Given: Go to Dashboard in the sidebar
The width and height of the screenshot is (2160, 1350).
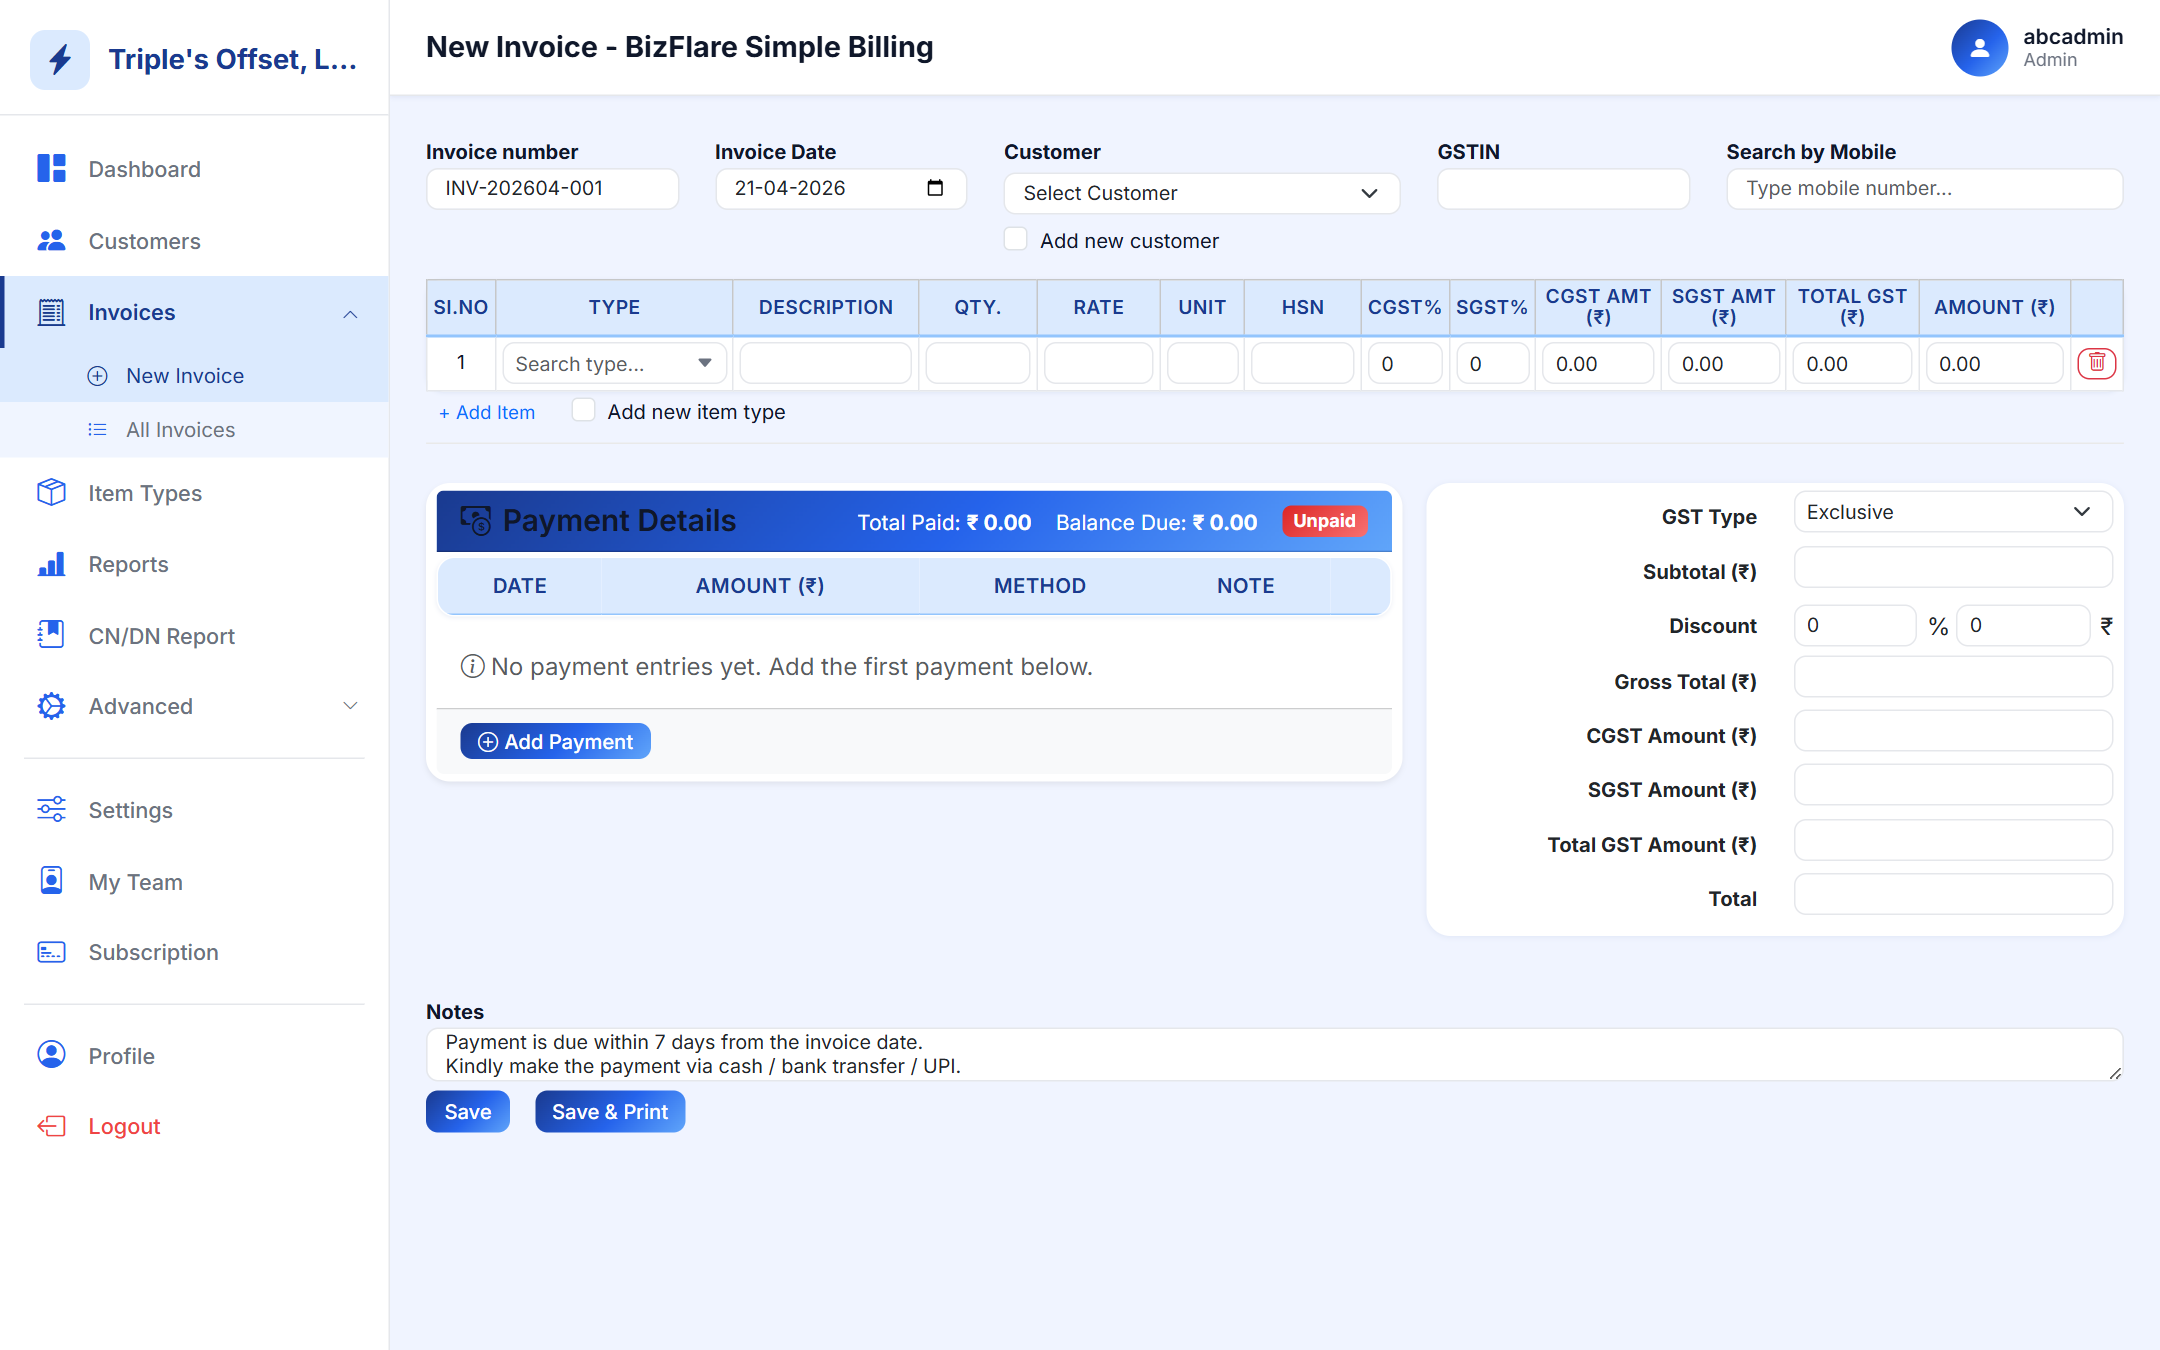Looking at the screenshot, I should coord(194,169).
